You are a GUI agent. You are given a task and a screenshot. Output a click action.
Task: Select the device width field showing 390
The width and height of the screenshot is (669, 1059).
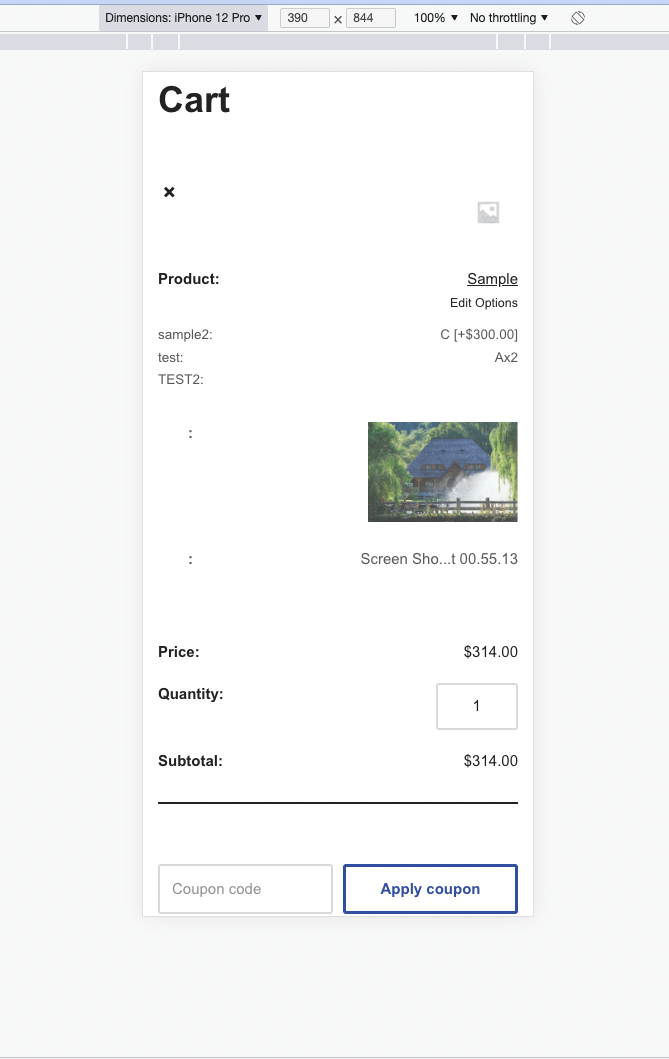tap(303, 17)
